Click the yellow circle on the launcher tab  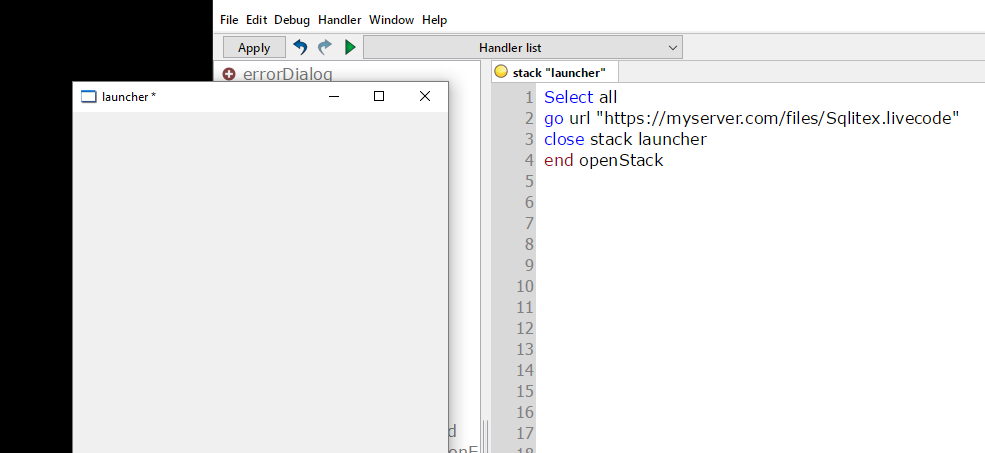click(x=501, y=72)
